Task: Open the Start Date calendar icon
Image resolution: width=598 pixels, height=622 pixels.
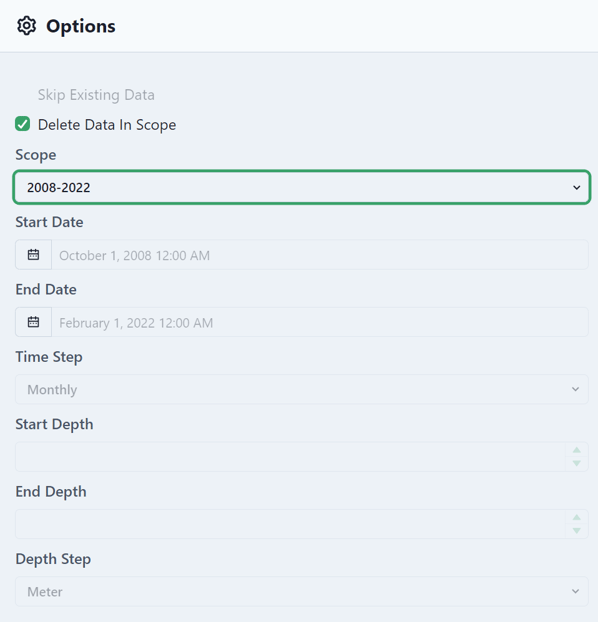Action: (33, 255)
